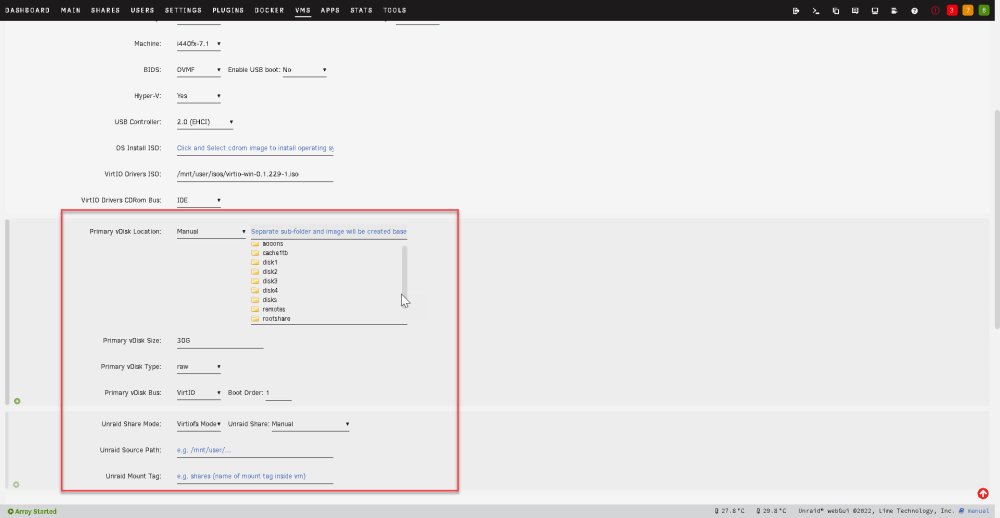
Task: Go to the Shares tab
Action: (105, 10)
